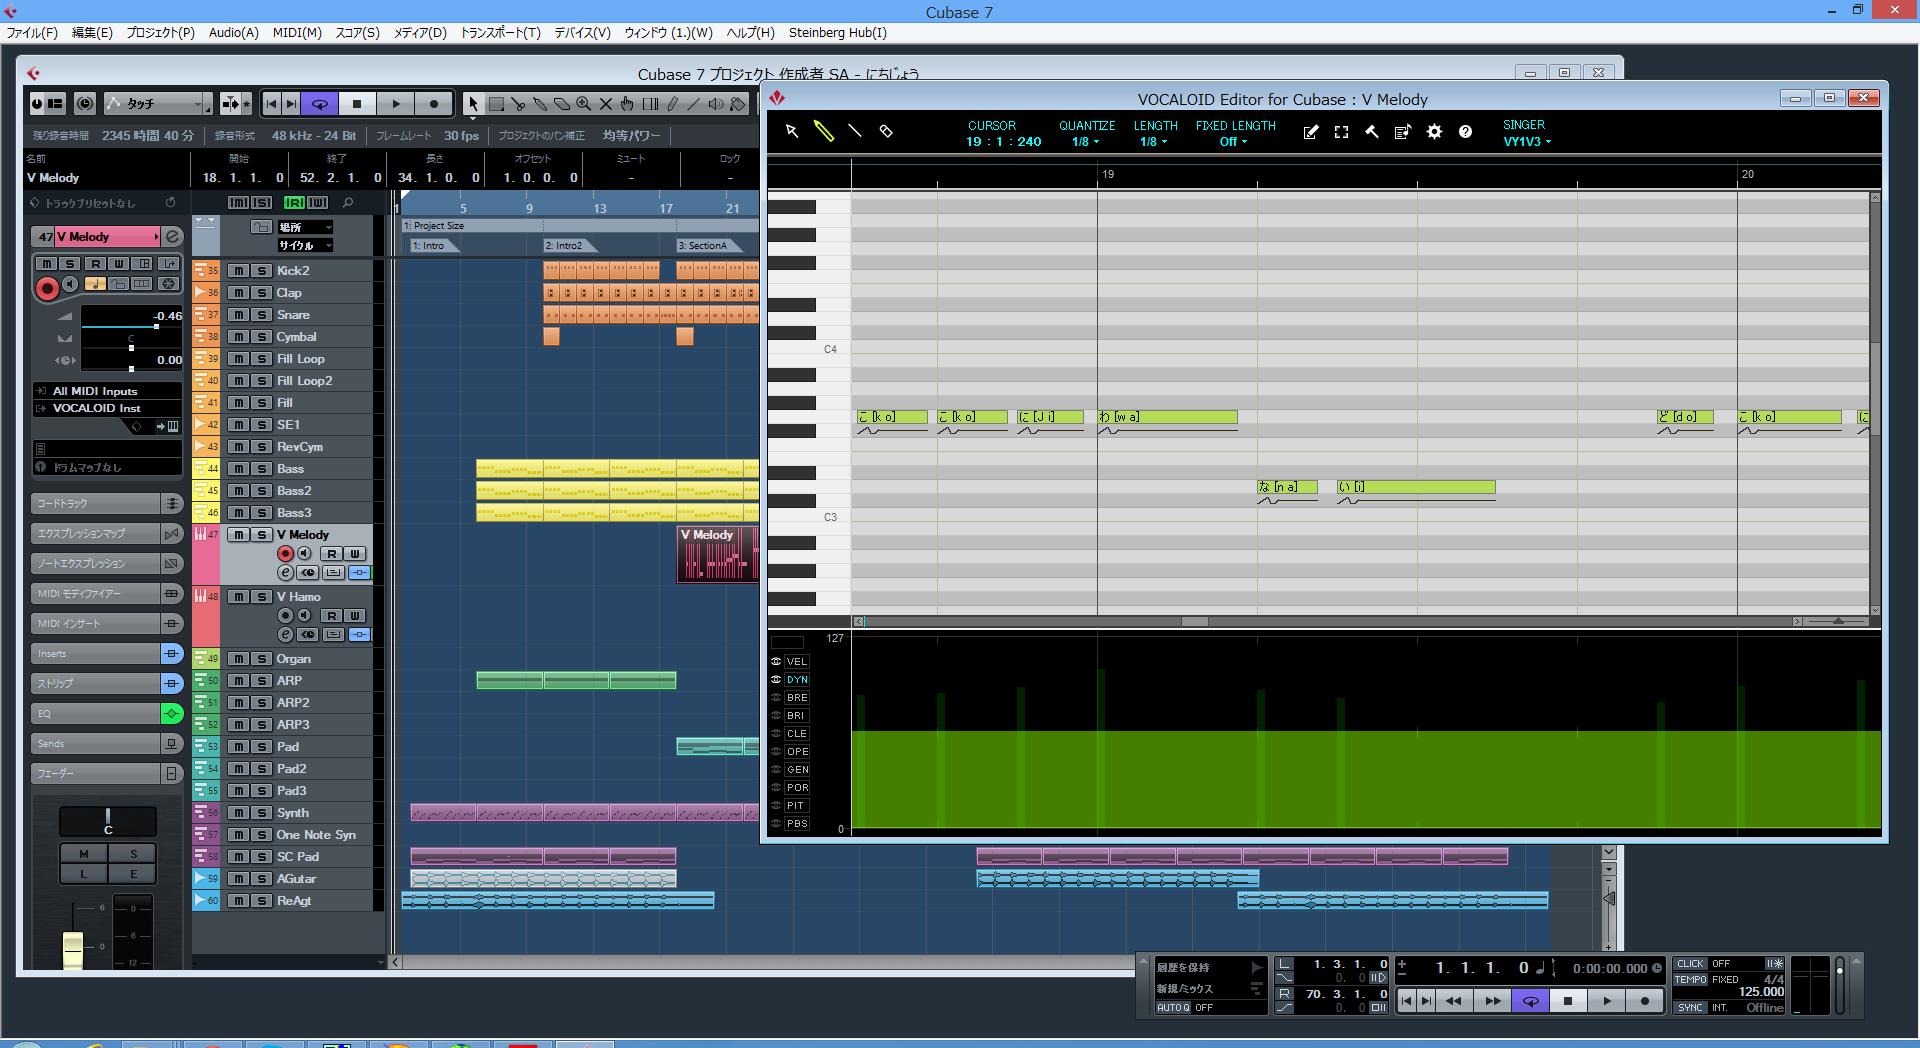Open the MIDI(M) menu
This screenshot has height=1048, width=1920.
pyautogui.click(x=297, y=33)
